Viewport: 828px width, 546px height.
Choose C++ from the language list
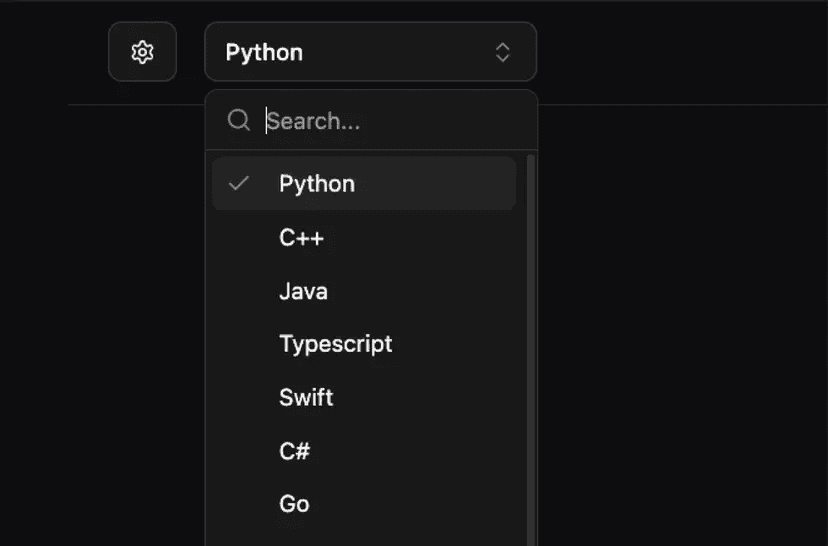[302, 238]
